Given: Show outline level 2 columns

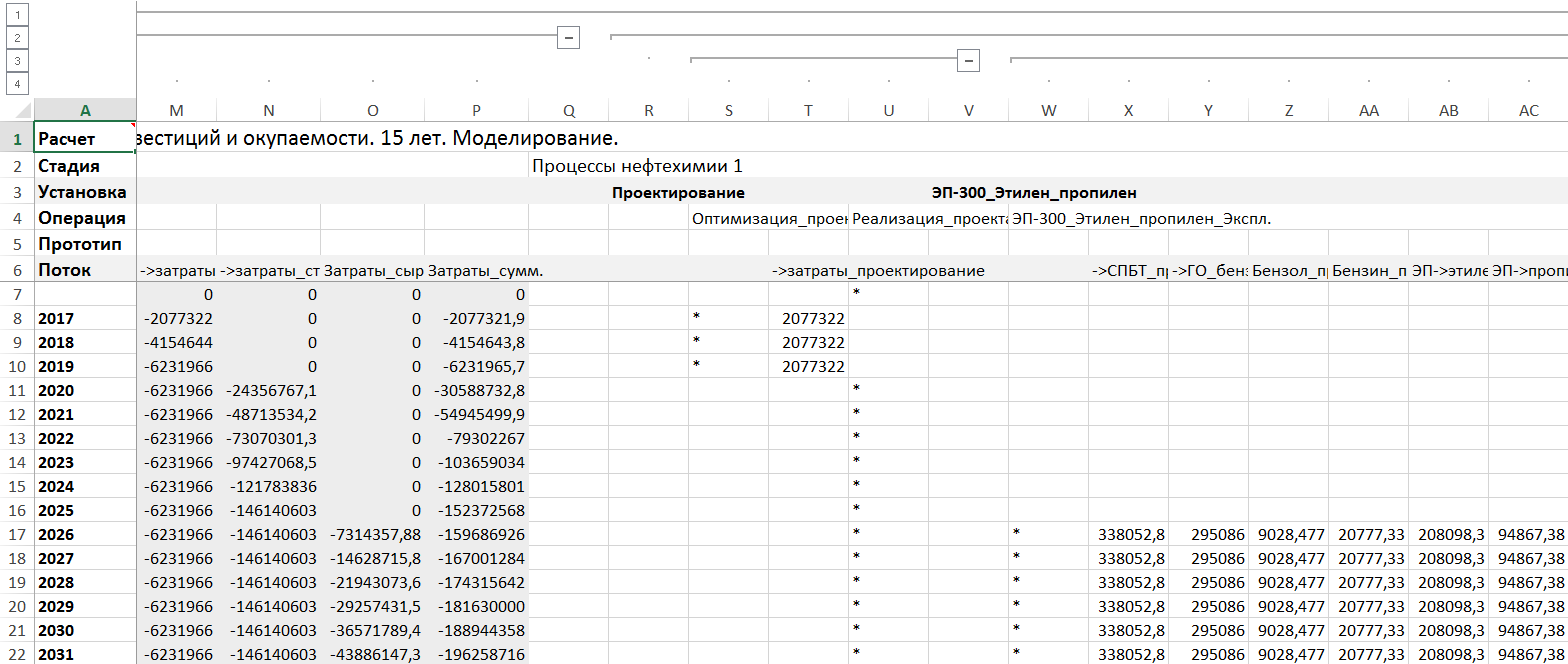Looking at the screenshot, I should pyautogui.click(x=19, y=38).
